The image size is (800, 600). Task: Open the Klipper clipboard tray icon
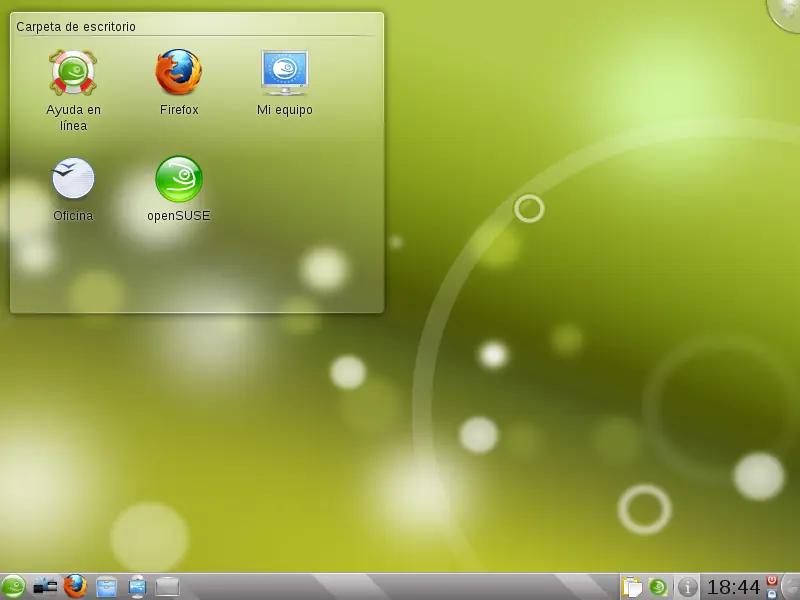click(632, 587)
